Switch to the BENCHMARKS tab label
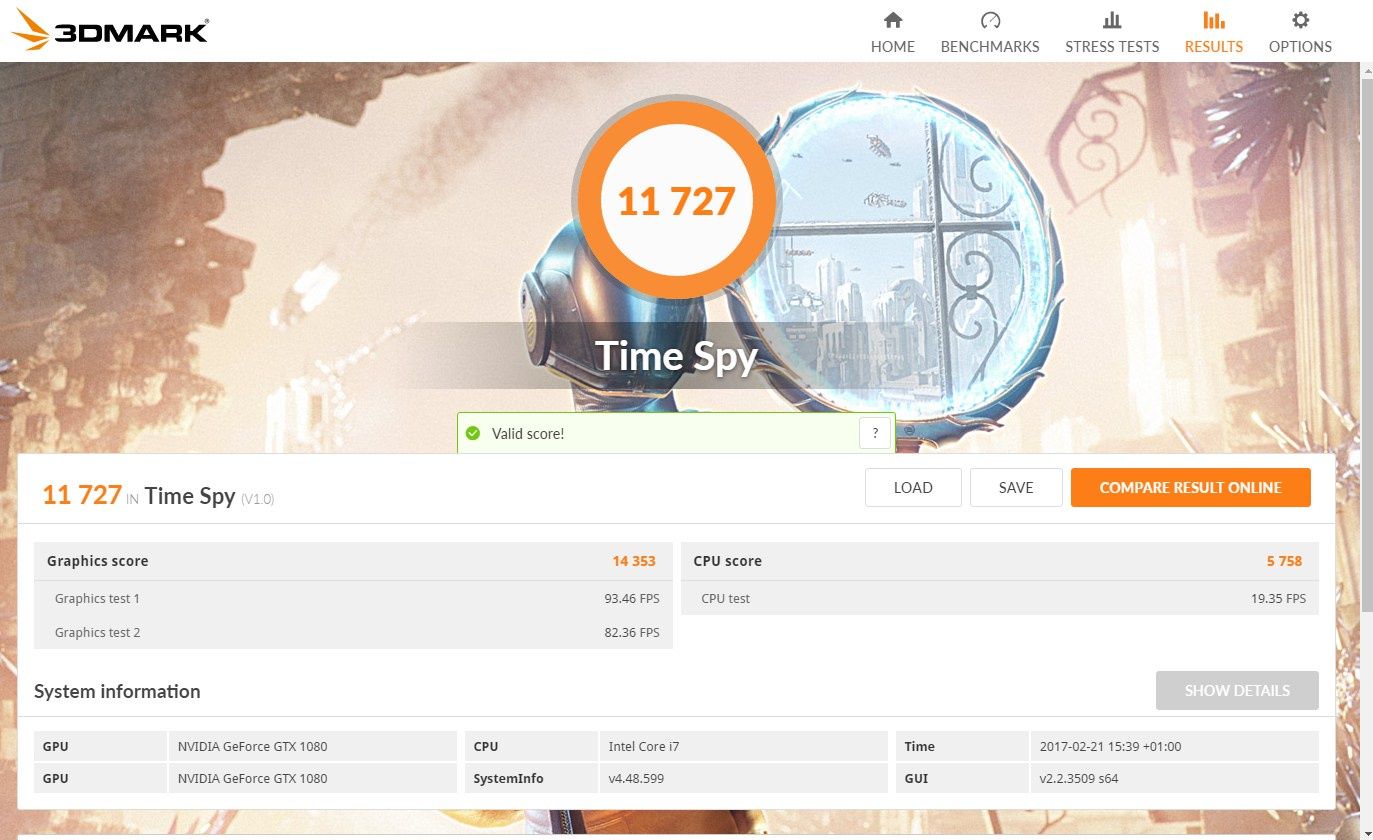1373x840 pixels. point(990,47)
